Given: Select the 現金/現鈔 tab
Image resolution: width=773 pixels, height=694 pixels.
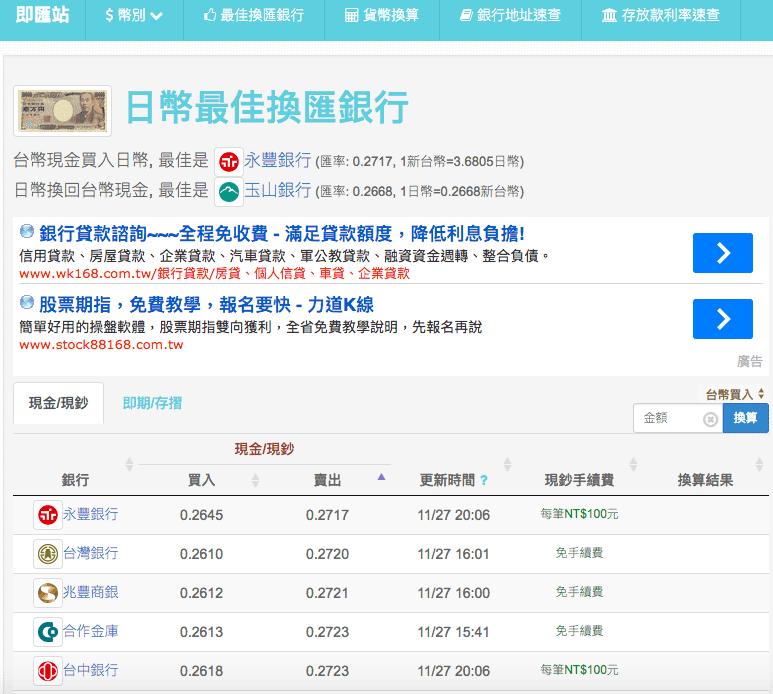Looking at the screenshot, I should (x=58, y=403).
